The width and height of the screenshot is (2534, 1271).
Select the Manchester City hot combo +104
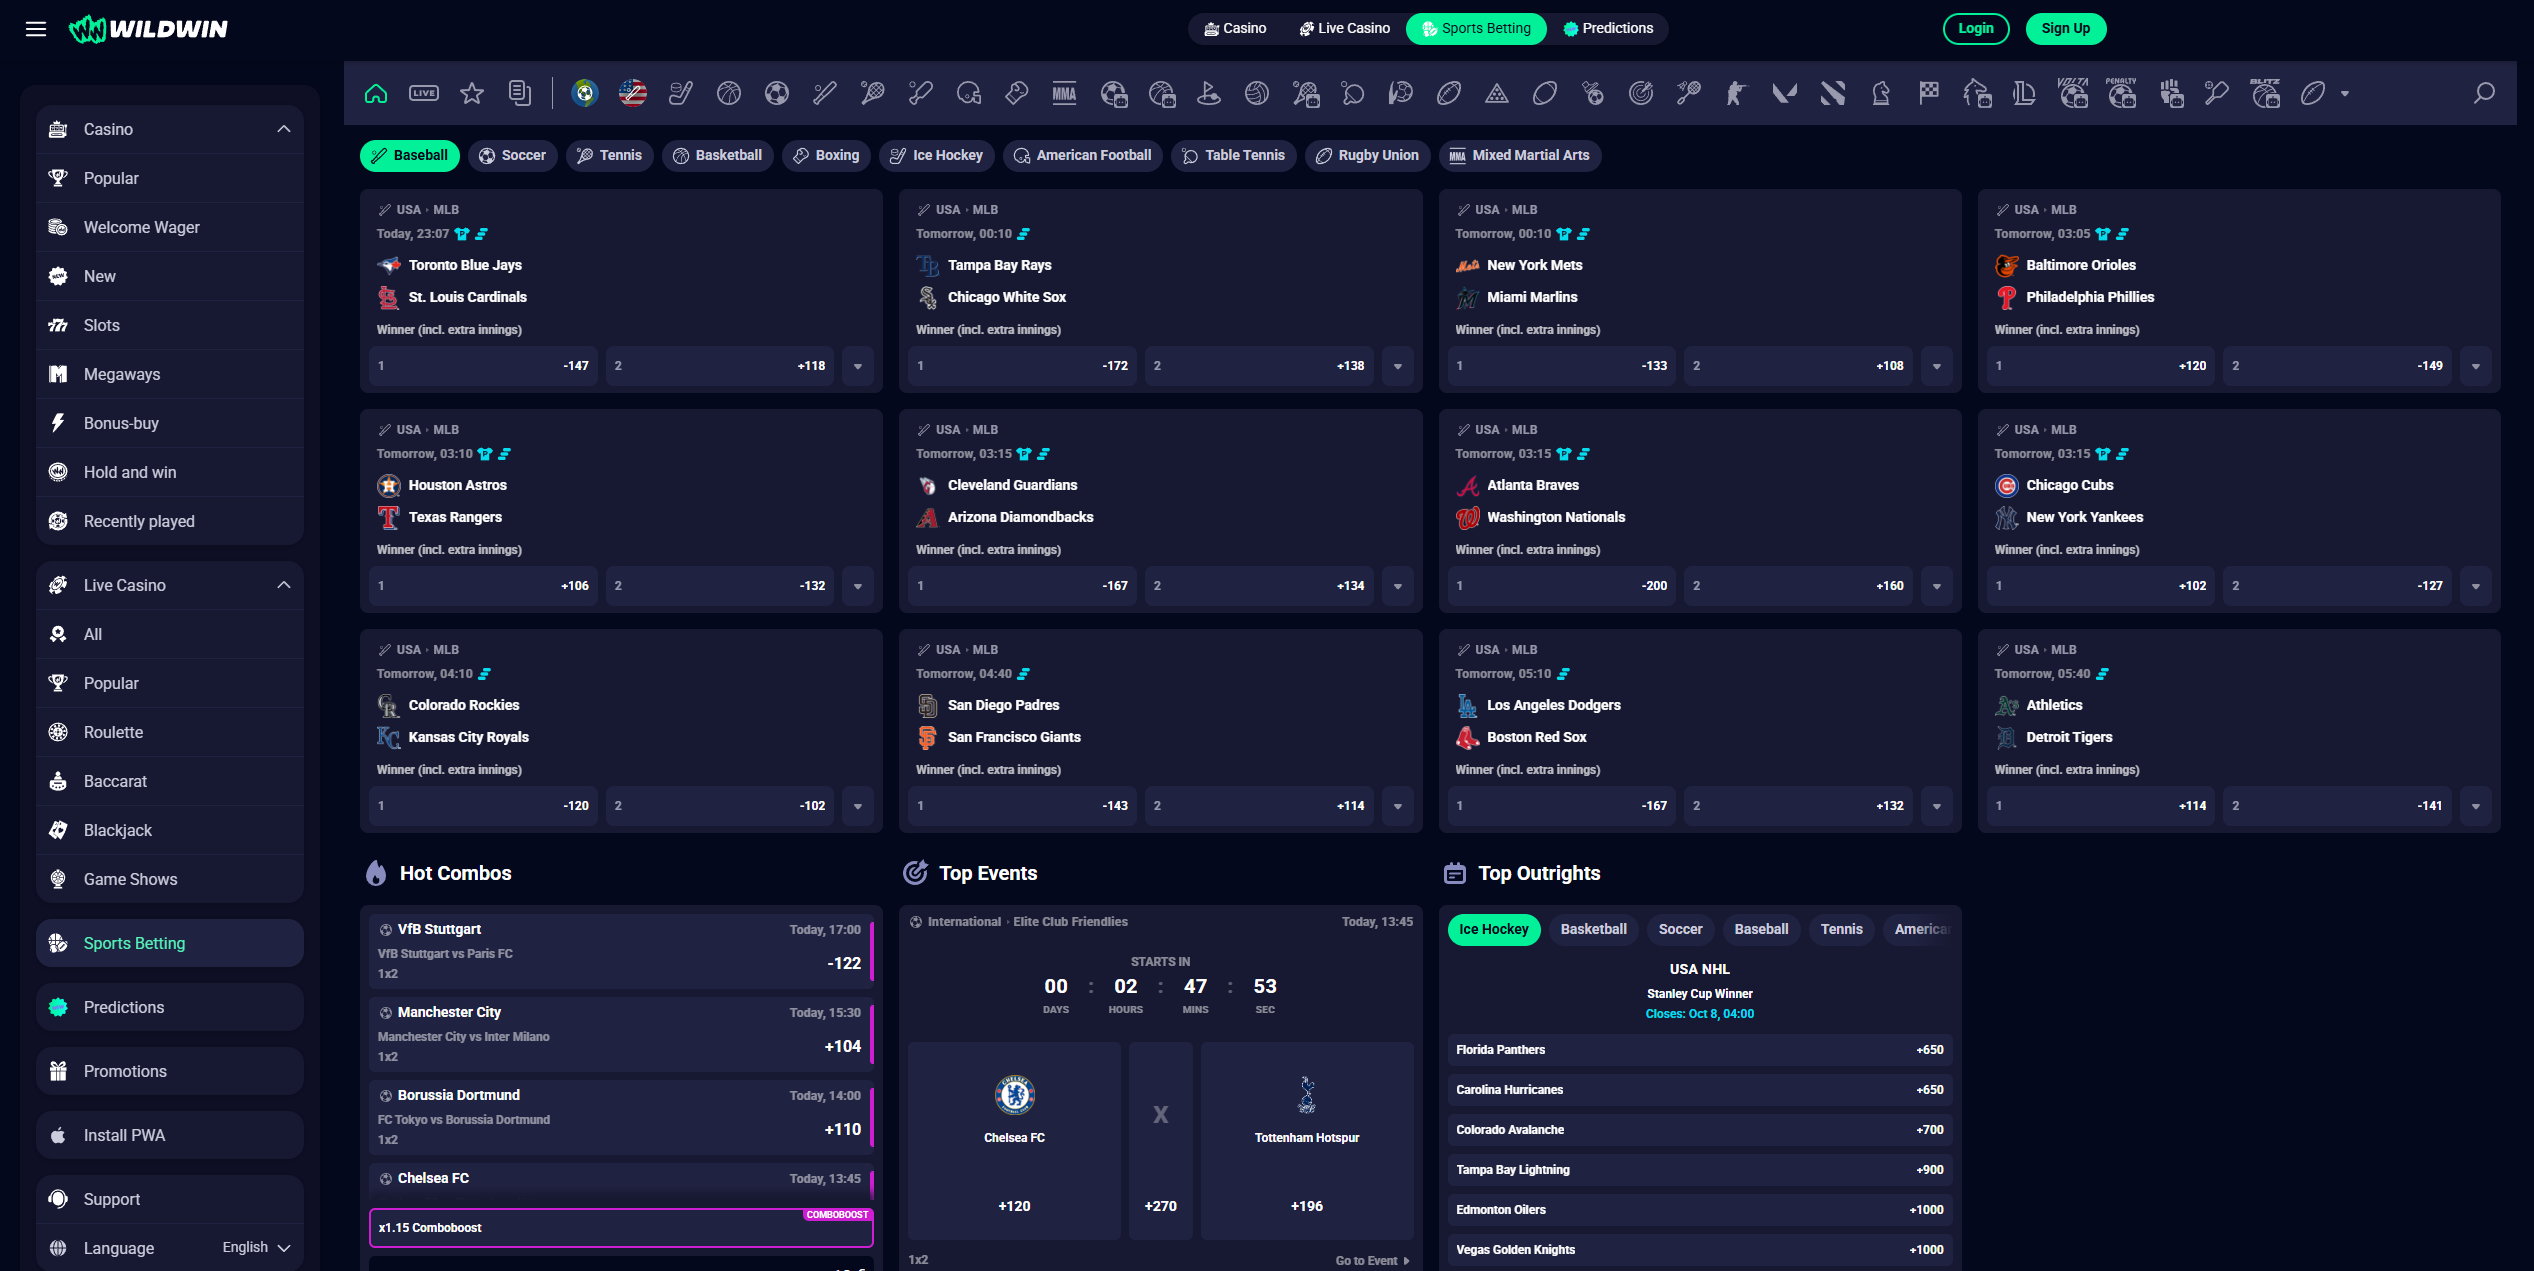coord(621,1034)
